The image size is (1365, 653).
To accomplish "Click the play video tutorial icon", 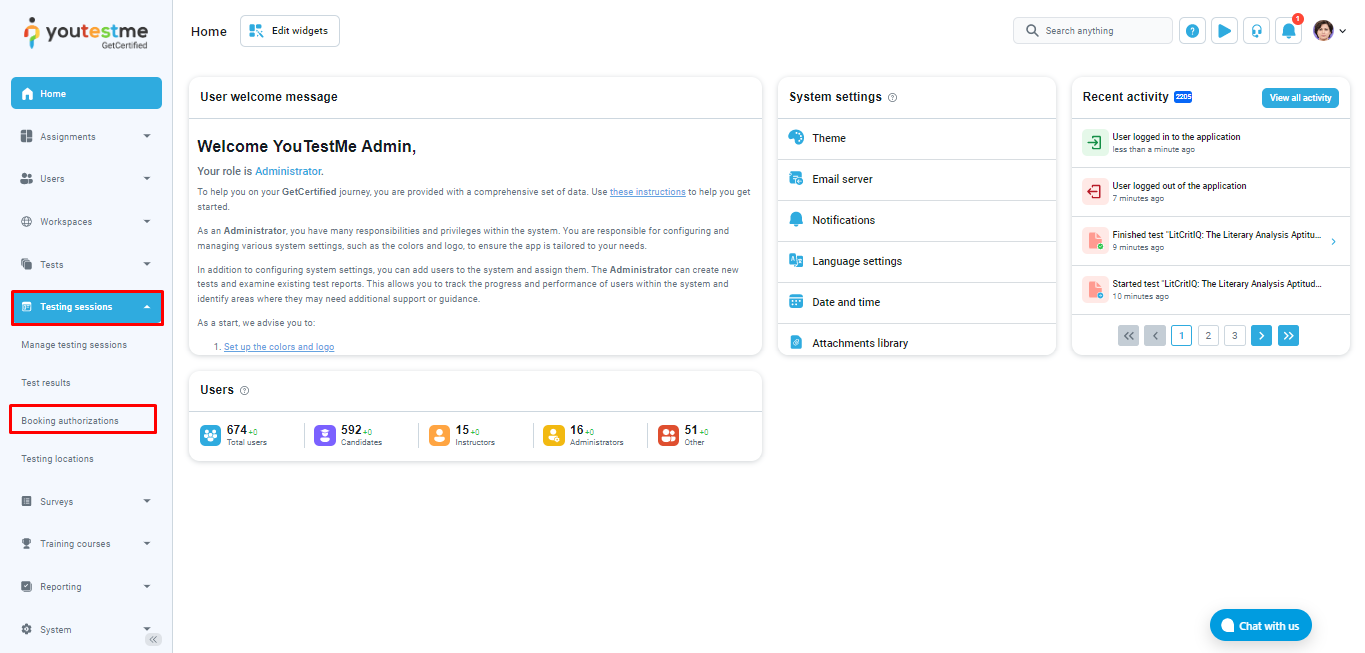I will pyautogui.click(x=1224, y=31).
